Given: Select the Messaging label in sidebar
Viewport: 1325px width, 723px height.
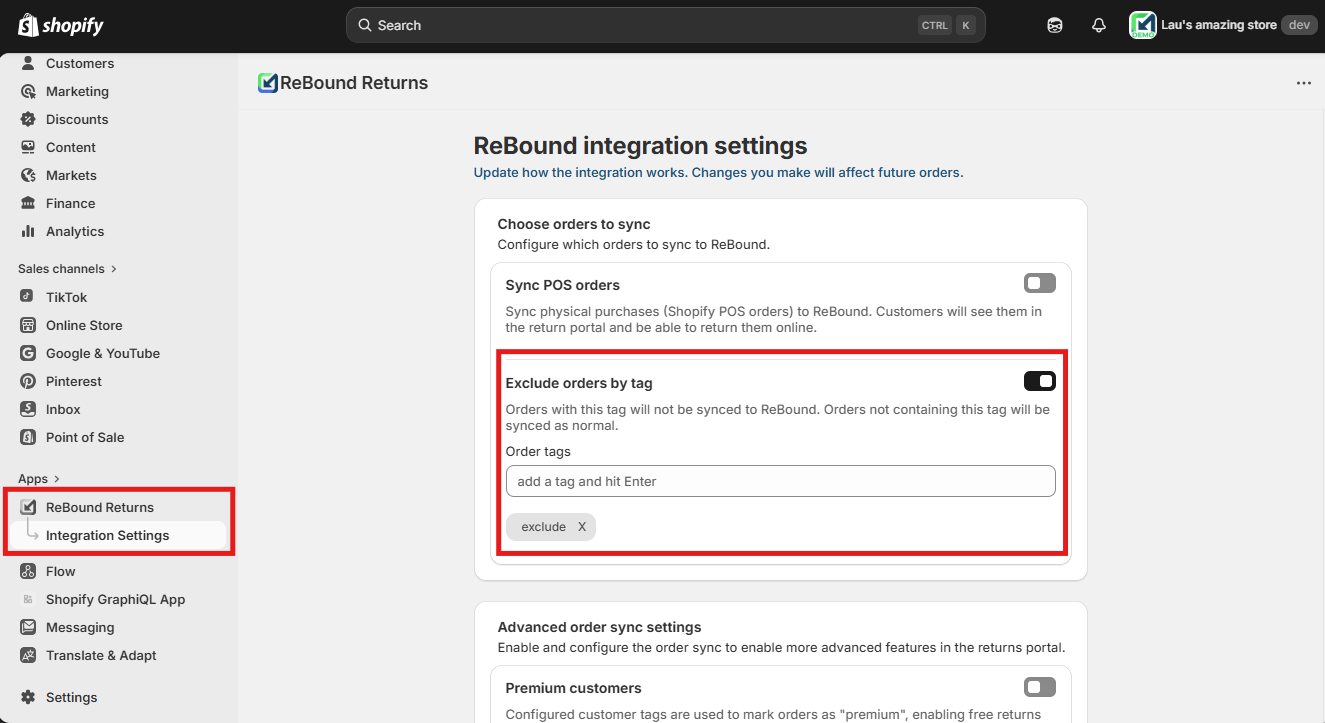Looking at the screenshot, I should 80,627.
